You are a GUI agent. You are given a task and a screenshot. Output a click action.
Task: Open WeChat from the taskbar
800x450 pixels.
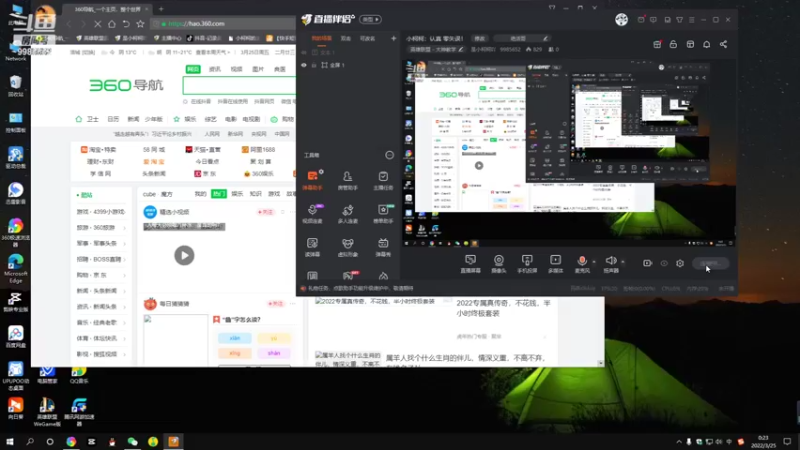(x=132, y=442)
